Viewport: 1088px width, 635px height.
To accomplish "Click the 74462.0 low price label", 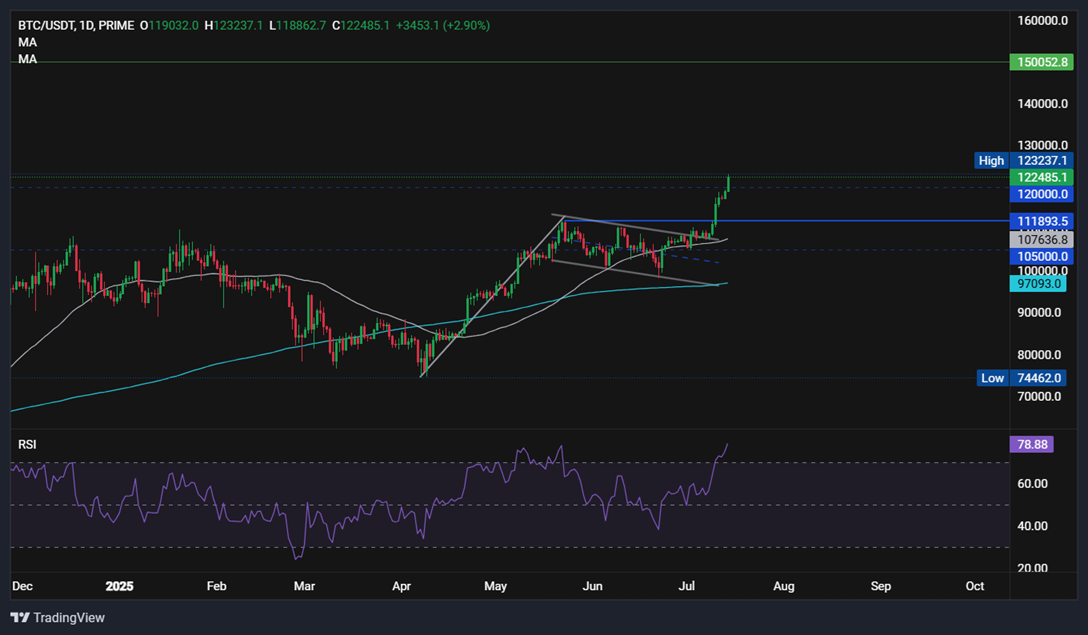I will 1038,378.
